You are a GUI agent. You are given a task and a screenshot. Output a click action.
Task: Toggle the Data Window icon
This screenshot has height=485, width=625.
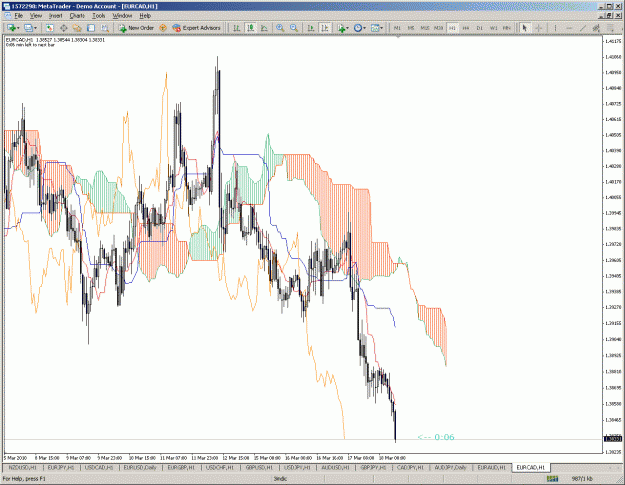[63, 28]
